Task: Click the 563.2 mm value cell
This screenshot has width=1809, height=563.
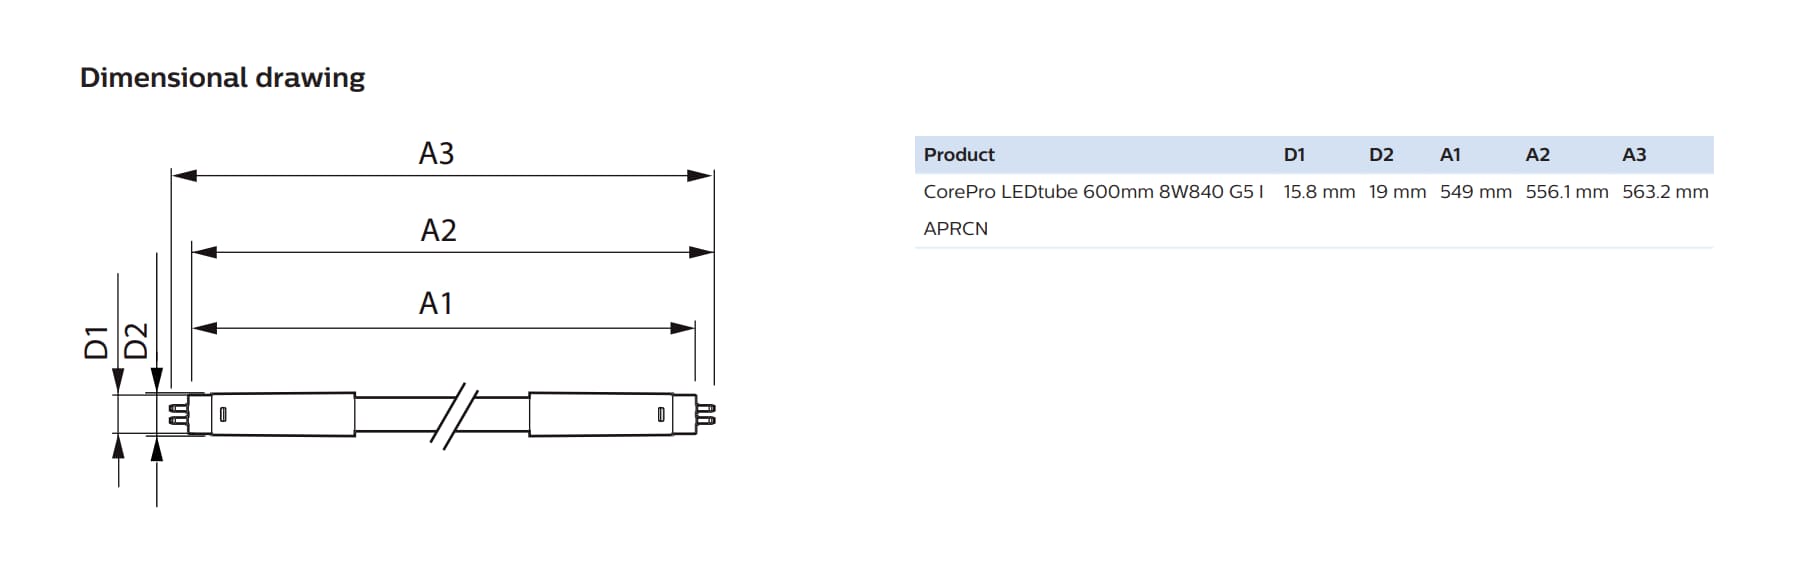Action: pos(1665,192)
